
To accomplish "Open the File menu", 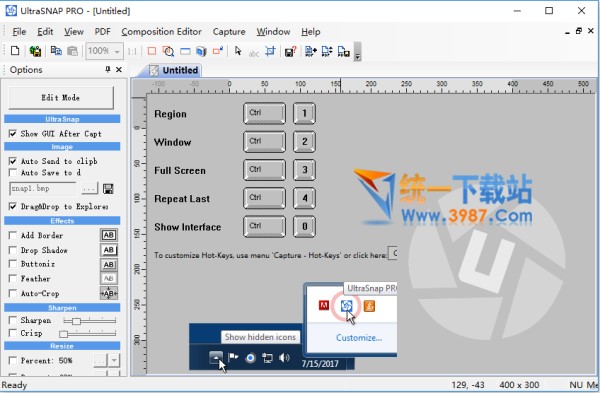I will tap(19, 32).
